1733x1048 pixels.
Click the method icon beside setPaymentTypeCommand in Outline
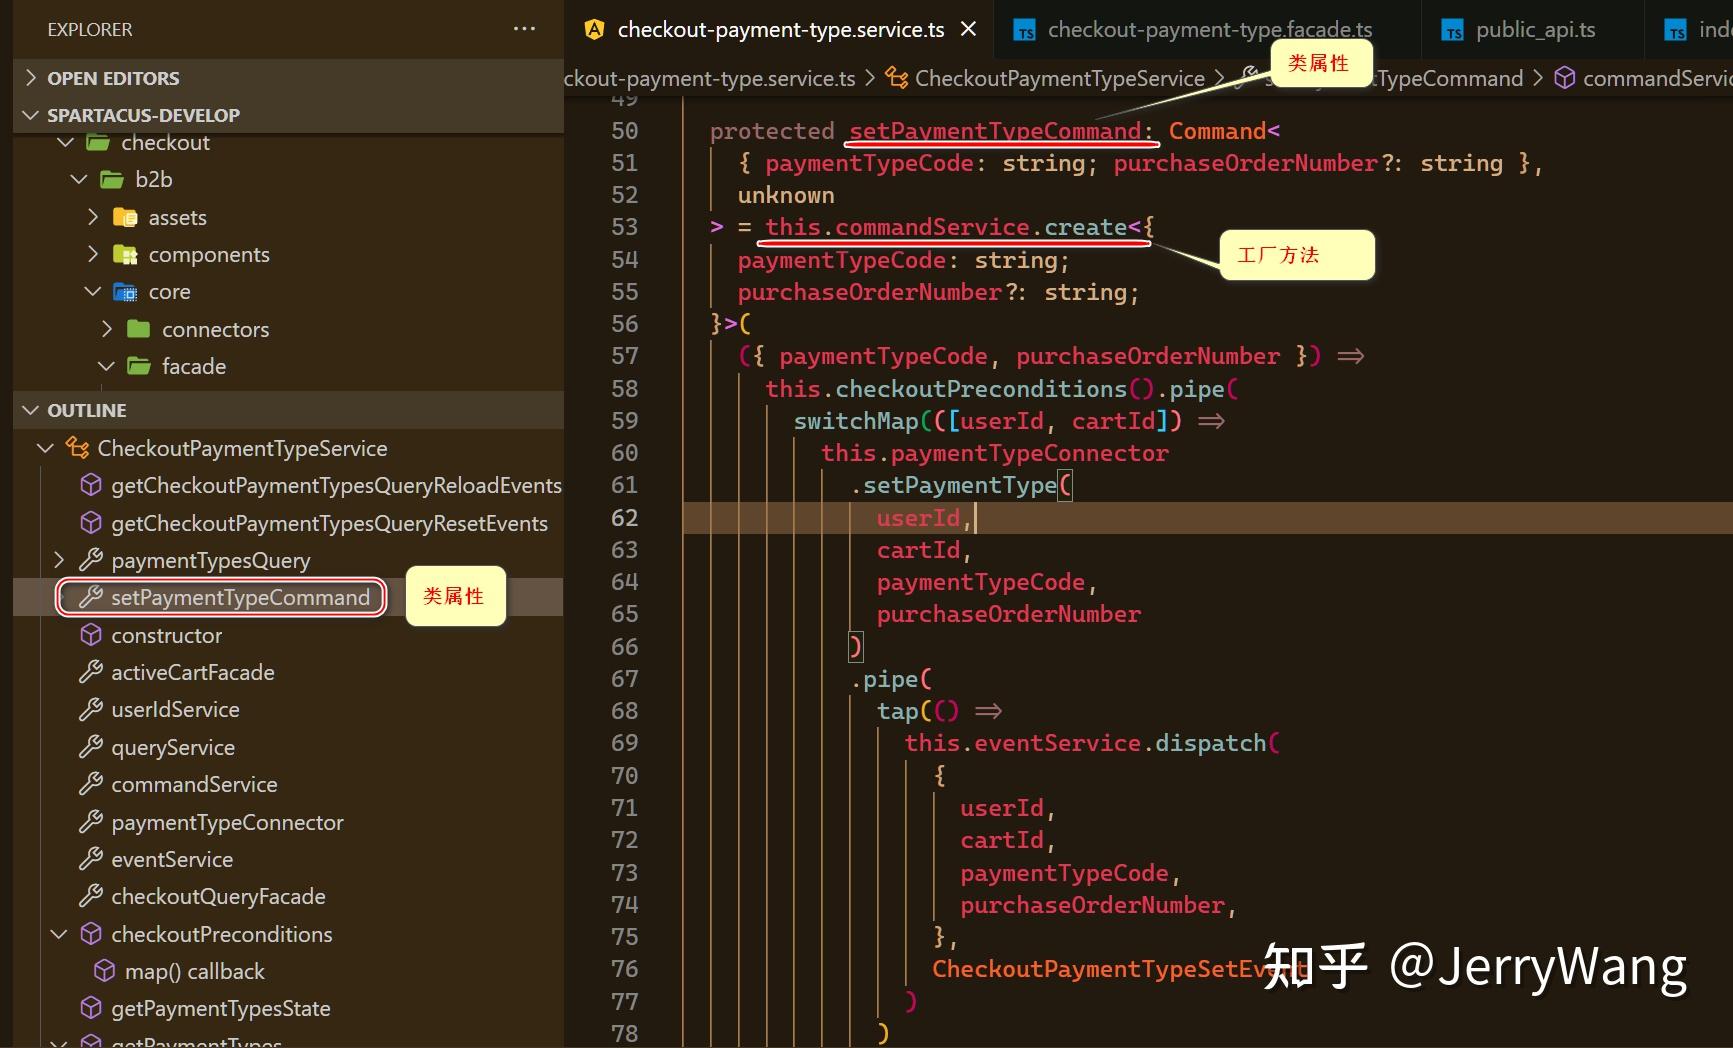[90, 597]
